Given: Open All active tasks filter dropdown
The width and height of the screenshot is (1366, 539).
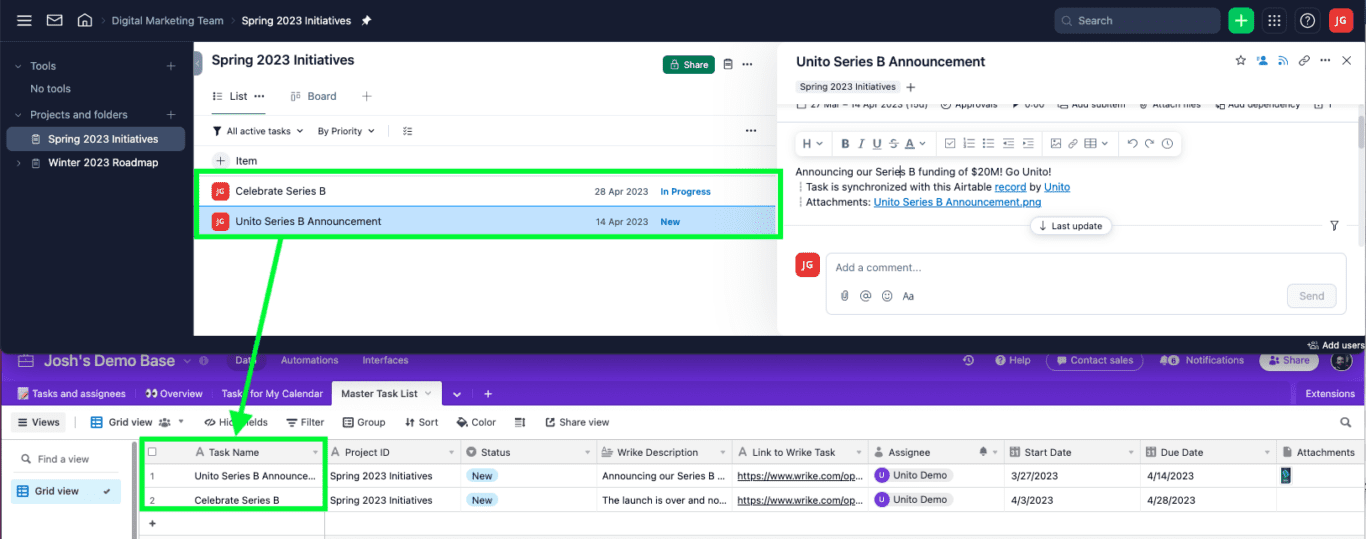Looking at the screenshot, I should click(x=257, y=131).
